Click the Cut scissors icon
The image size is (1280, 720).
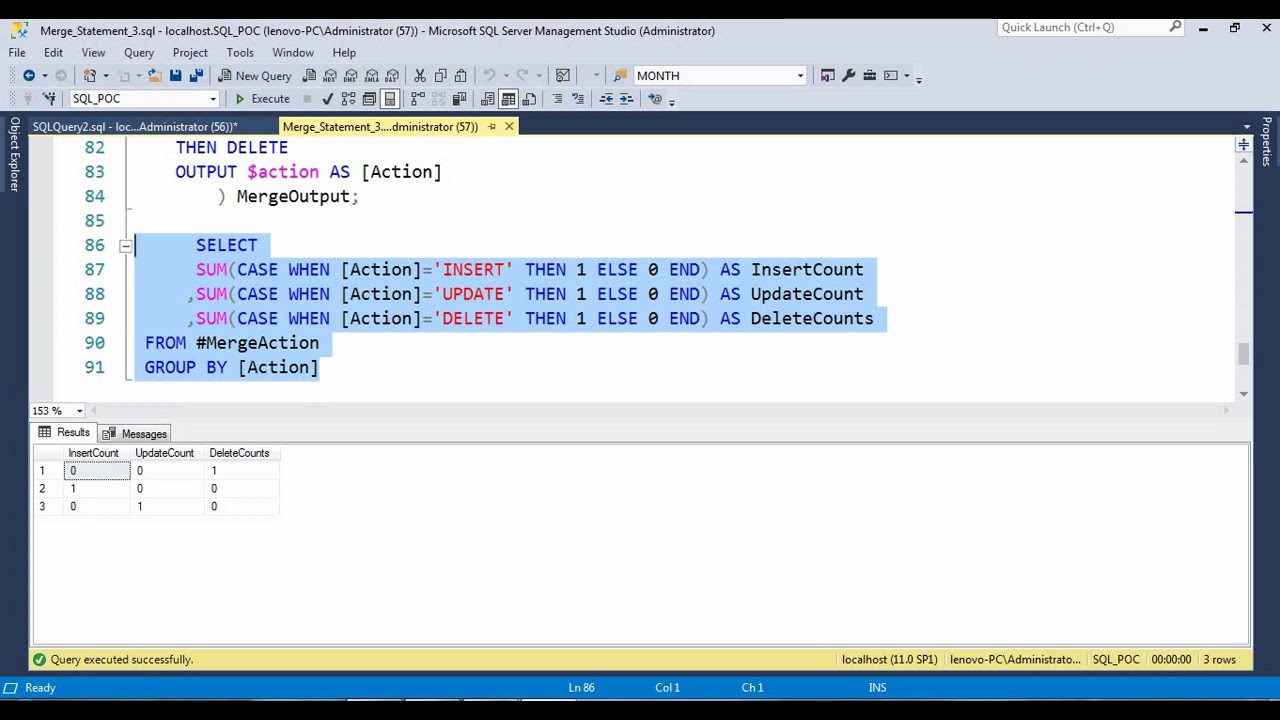420,75
